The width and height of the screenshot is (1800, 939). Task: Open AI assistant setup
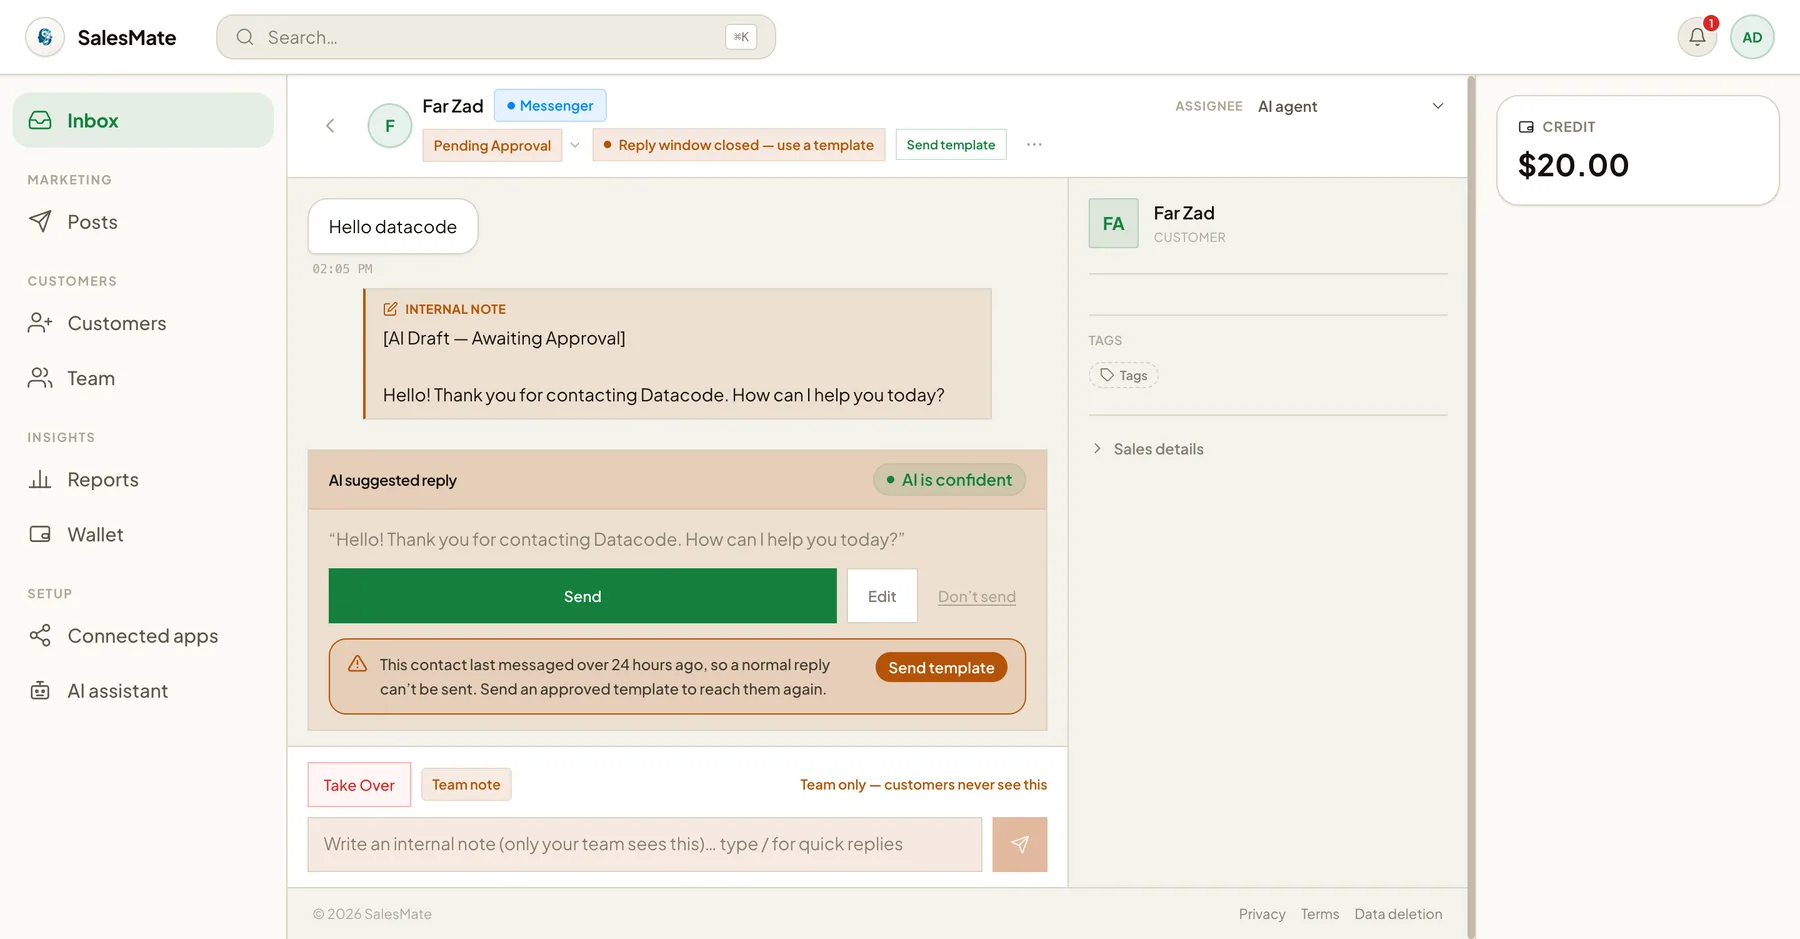click(143, 691)
